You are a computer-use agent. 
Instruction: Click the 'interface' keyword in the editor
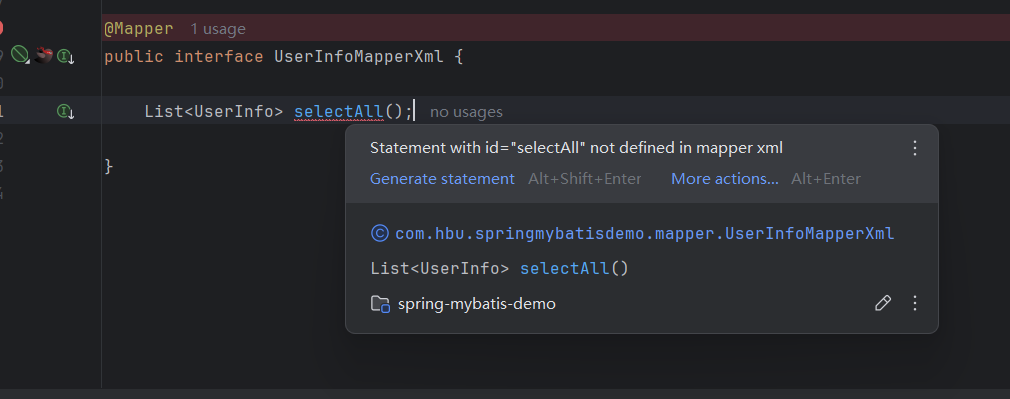pos(219,56)
